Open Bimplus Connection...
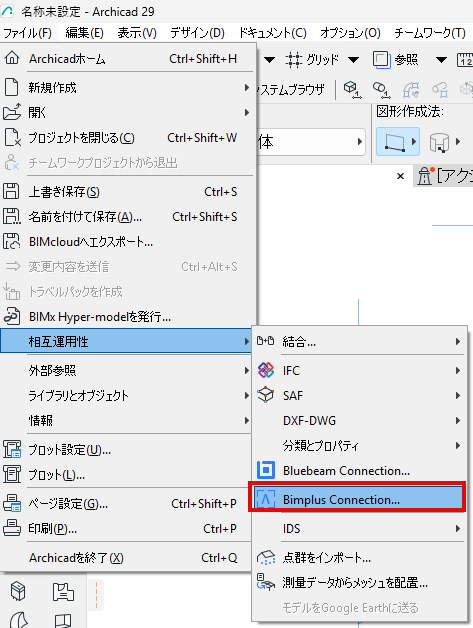This screenshot has height=628, width=473. coord(358,499)
